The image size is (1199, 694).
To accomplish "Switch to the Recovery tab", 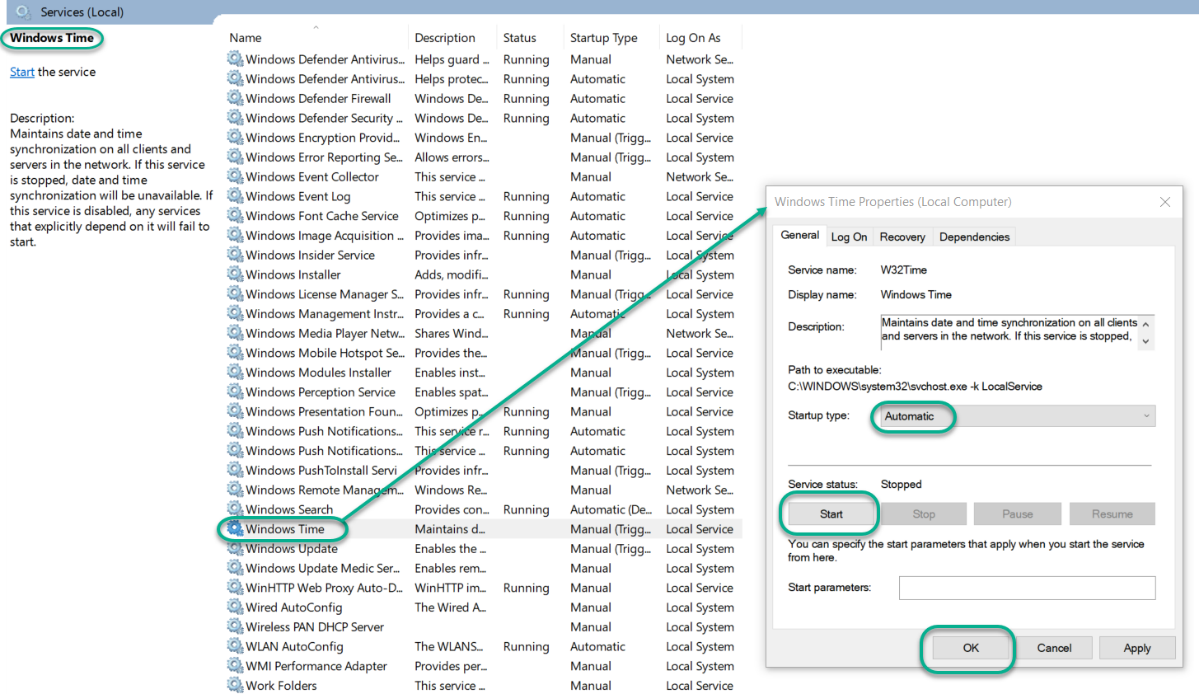I will click(902, 236).
